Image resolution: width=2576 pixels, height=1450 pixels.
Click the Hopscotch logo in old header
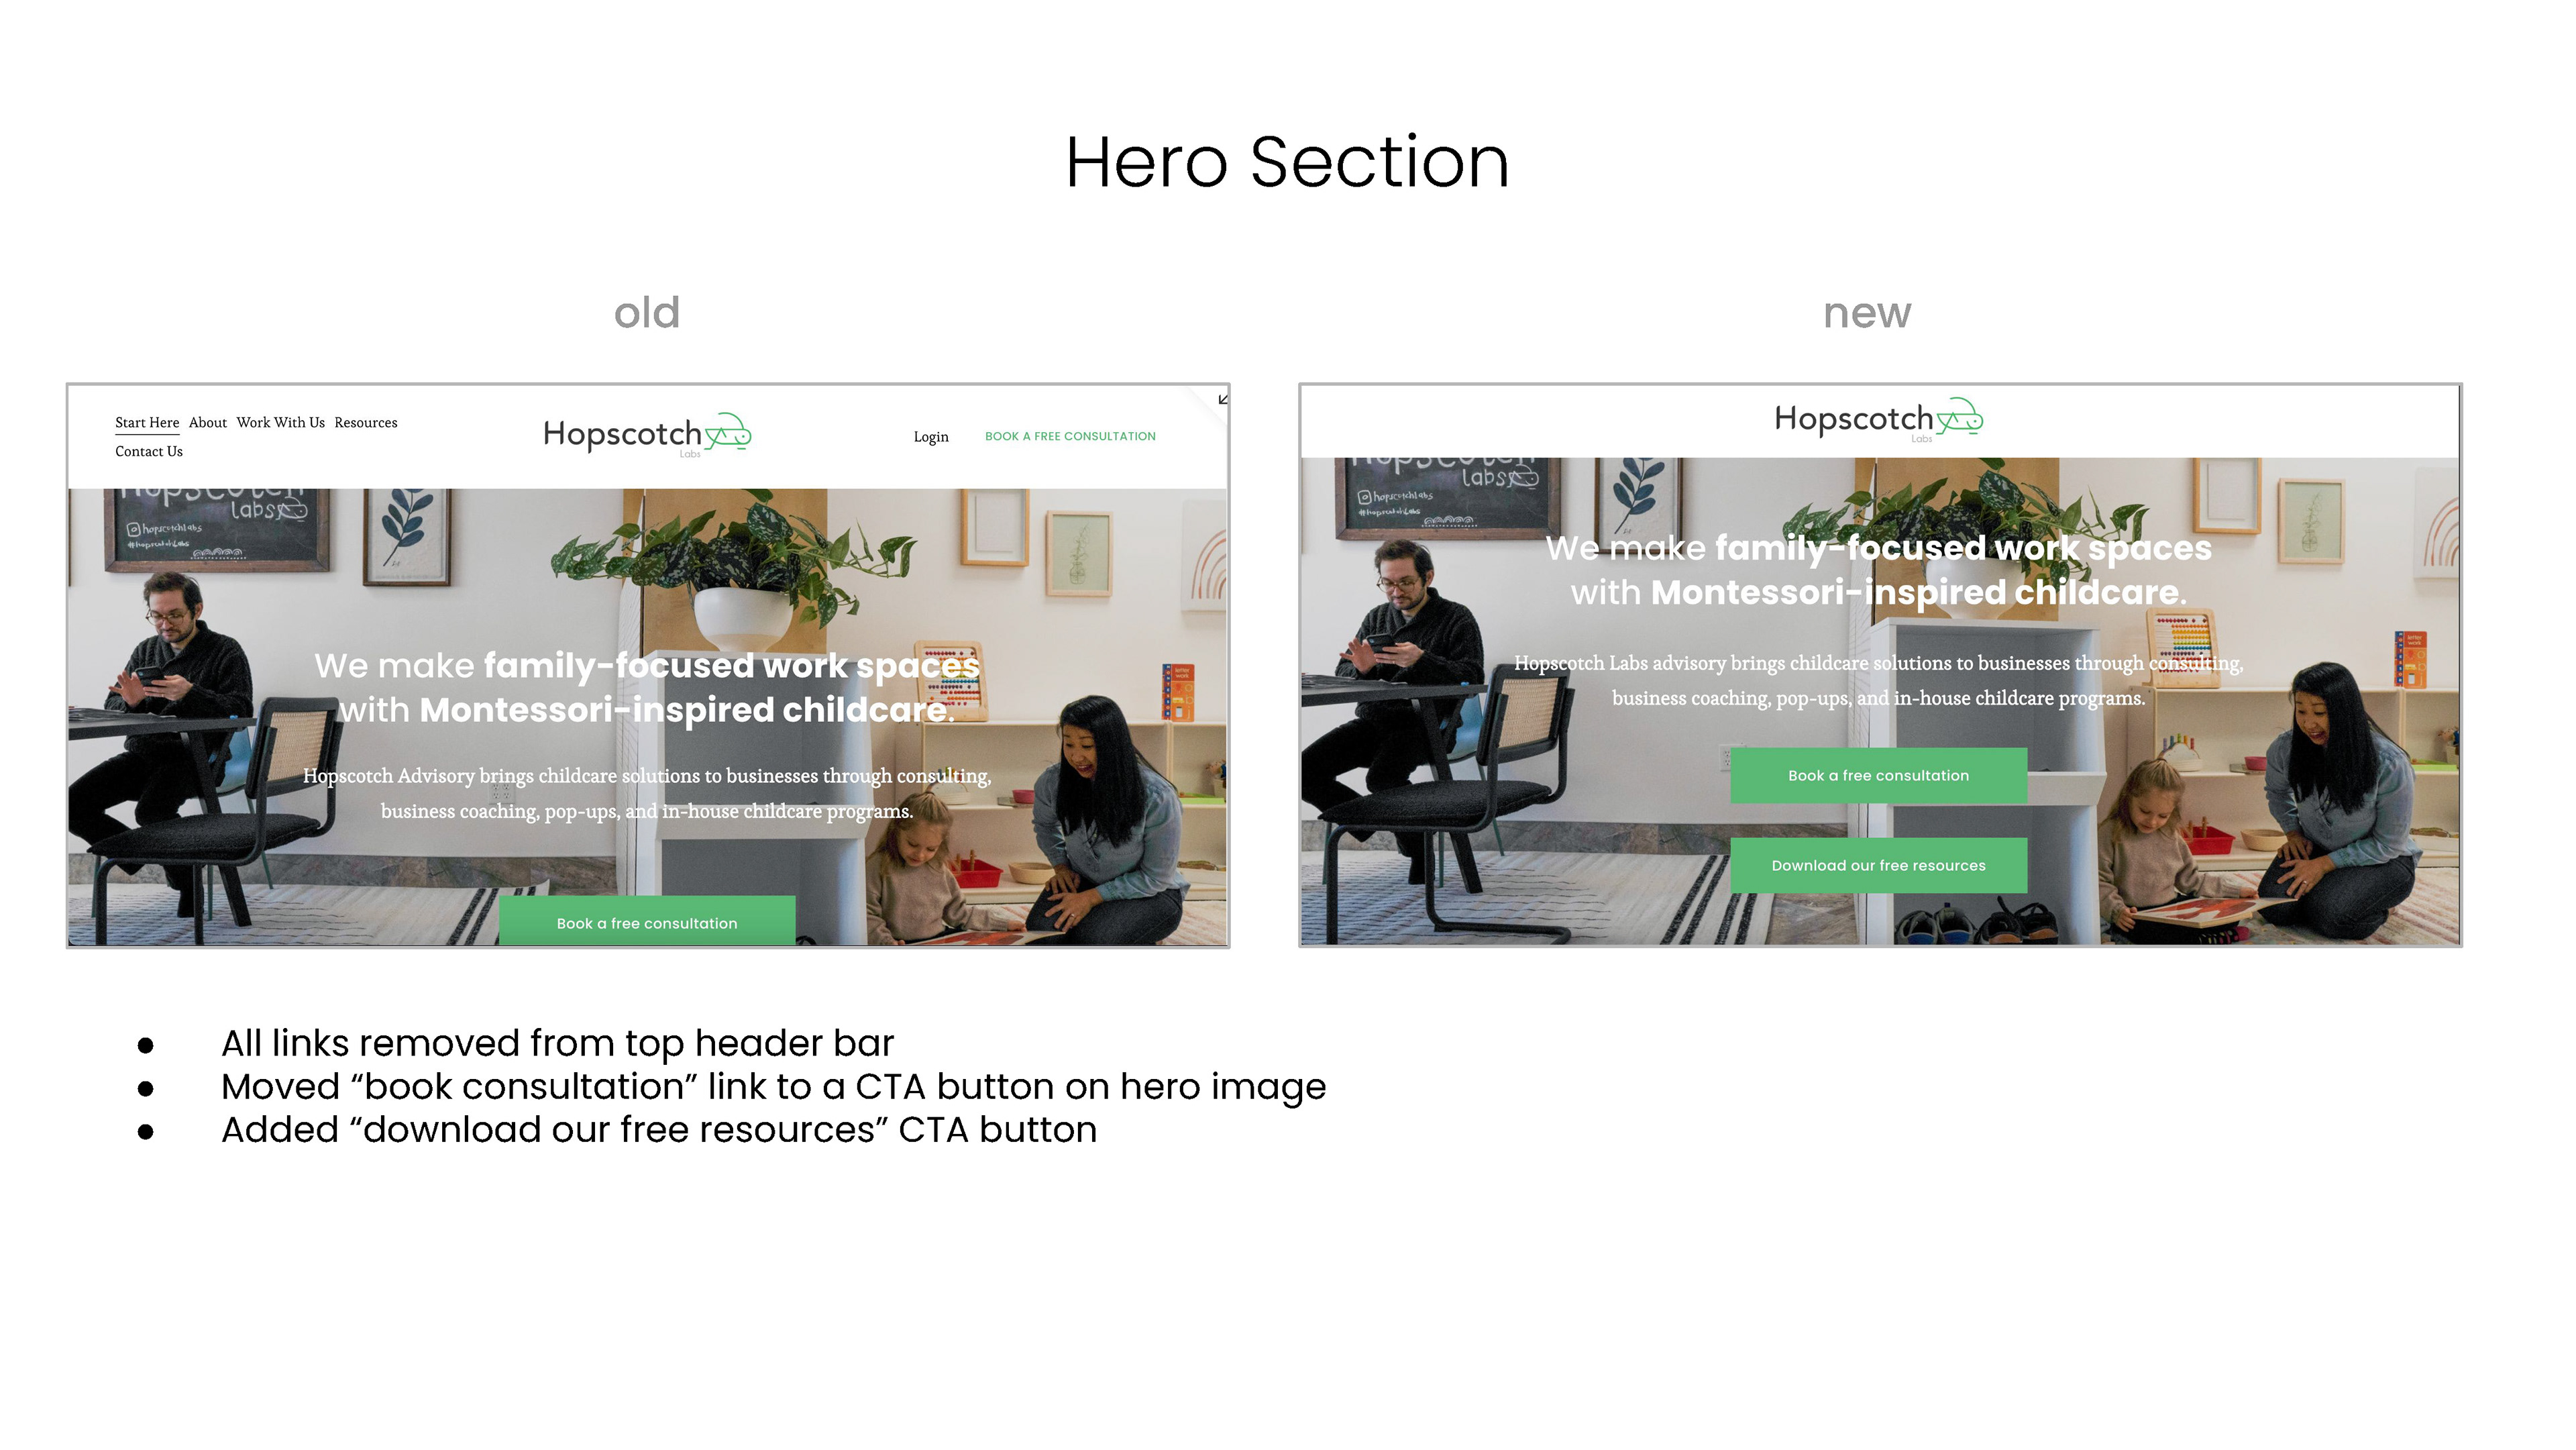click(647, 436)
